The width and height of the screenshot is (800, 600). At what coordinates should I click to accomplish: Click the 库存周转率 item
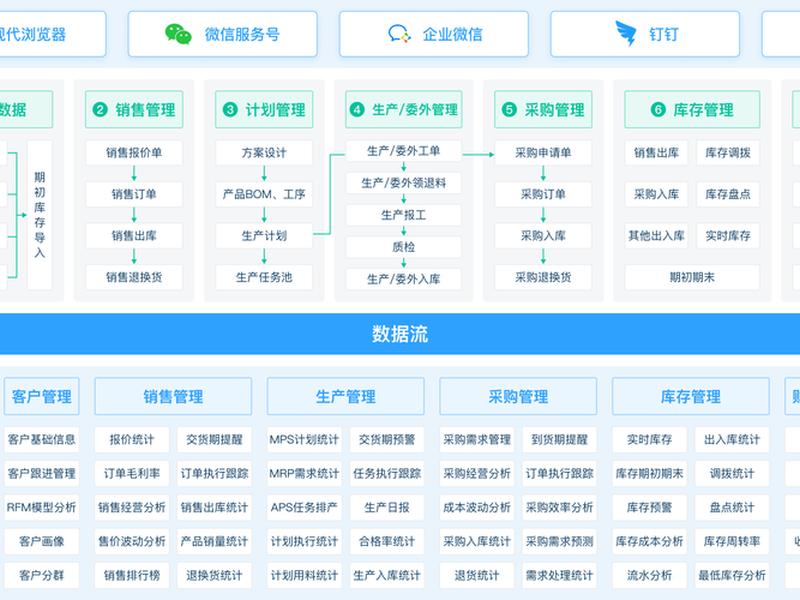732,541
